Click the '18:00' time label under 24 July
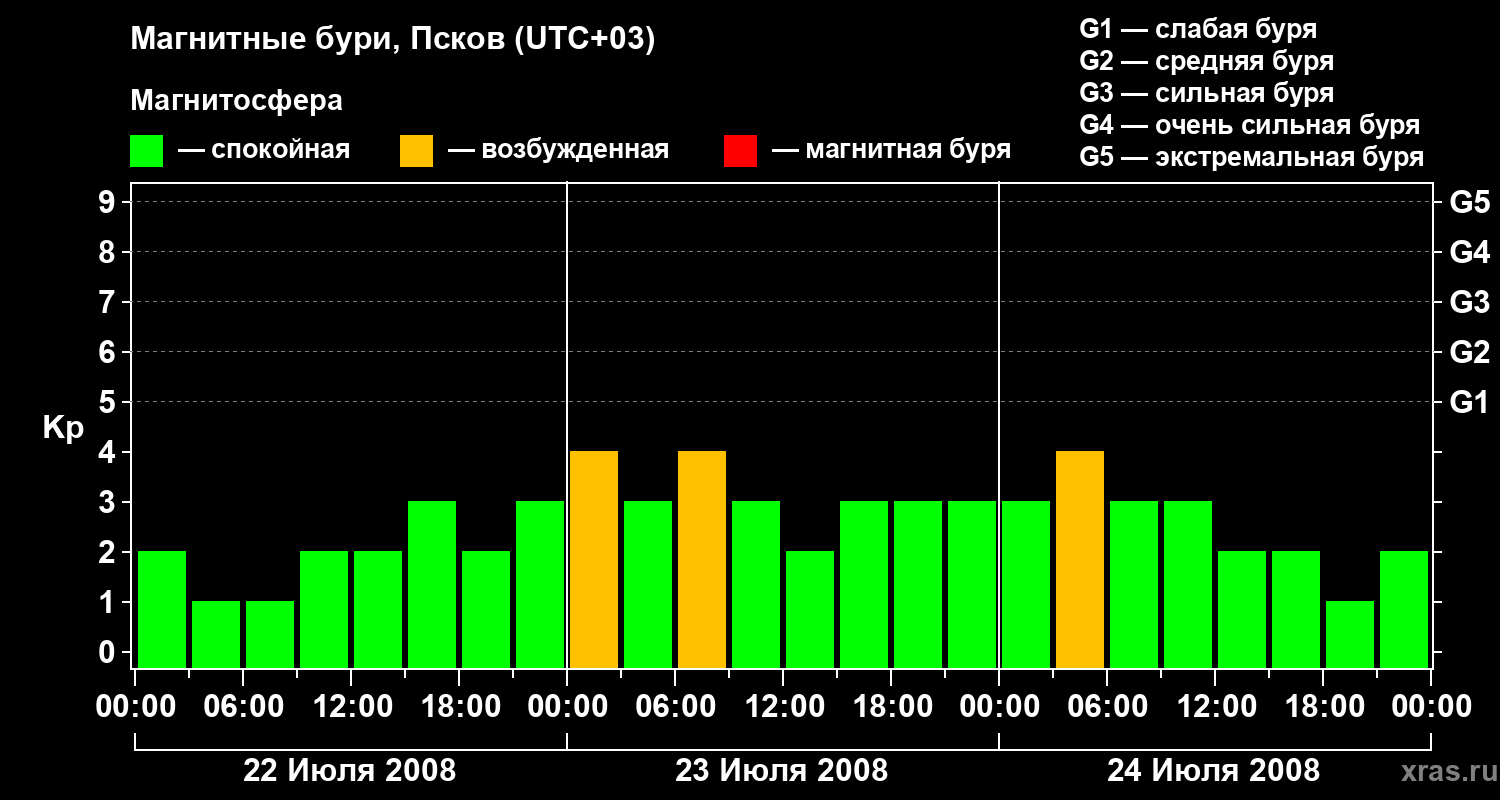This screenshot has height=800, width=1500. (x=1323, y=707)
